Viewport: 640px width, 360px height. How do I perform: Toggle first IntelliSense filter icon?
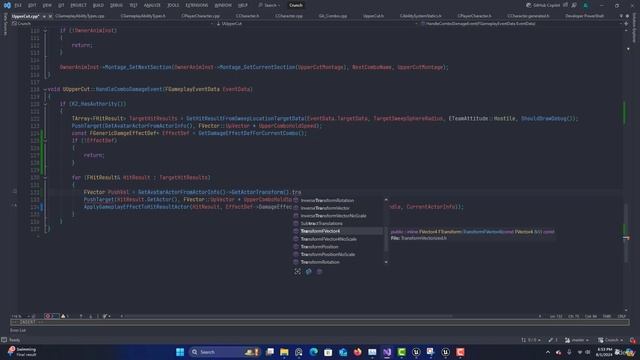point(298,271)
